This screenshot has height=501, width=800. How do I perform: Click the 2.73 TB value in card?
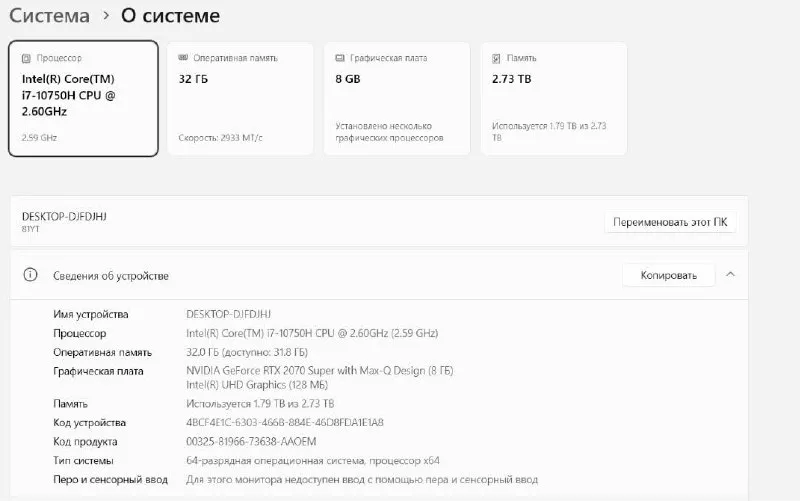point(511,79)
